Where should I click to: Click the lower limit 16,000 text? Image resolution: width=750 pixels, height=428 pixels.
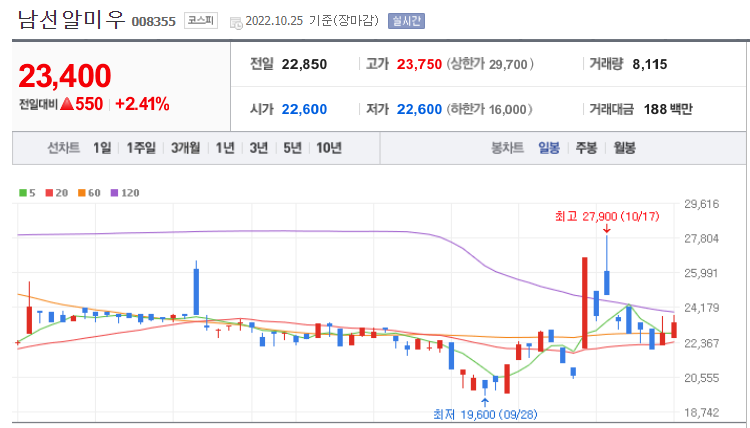click(x=489, y=110)
